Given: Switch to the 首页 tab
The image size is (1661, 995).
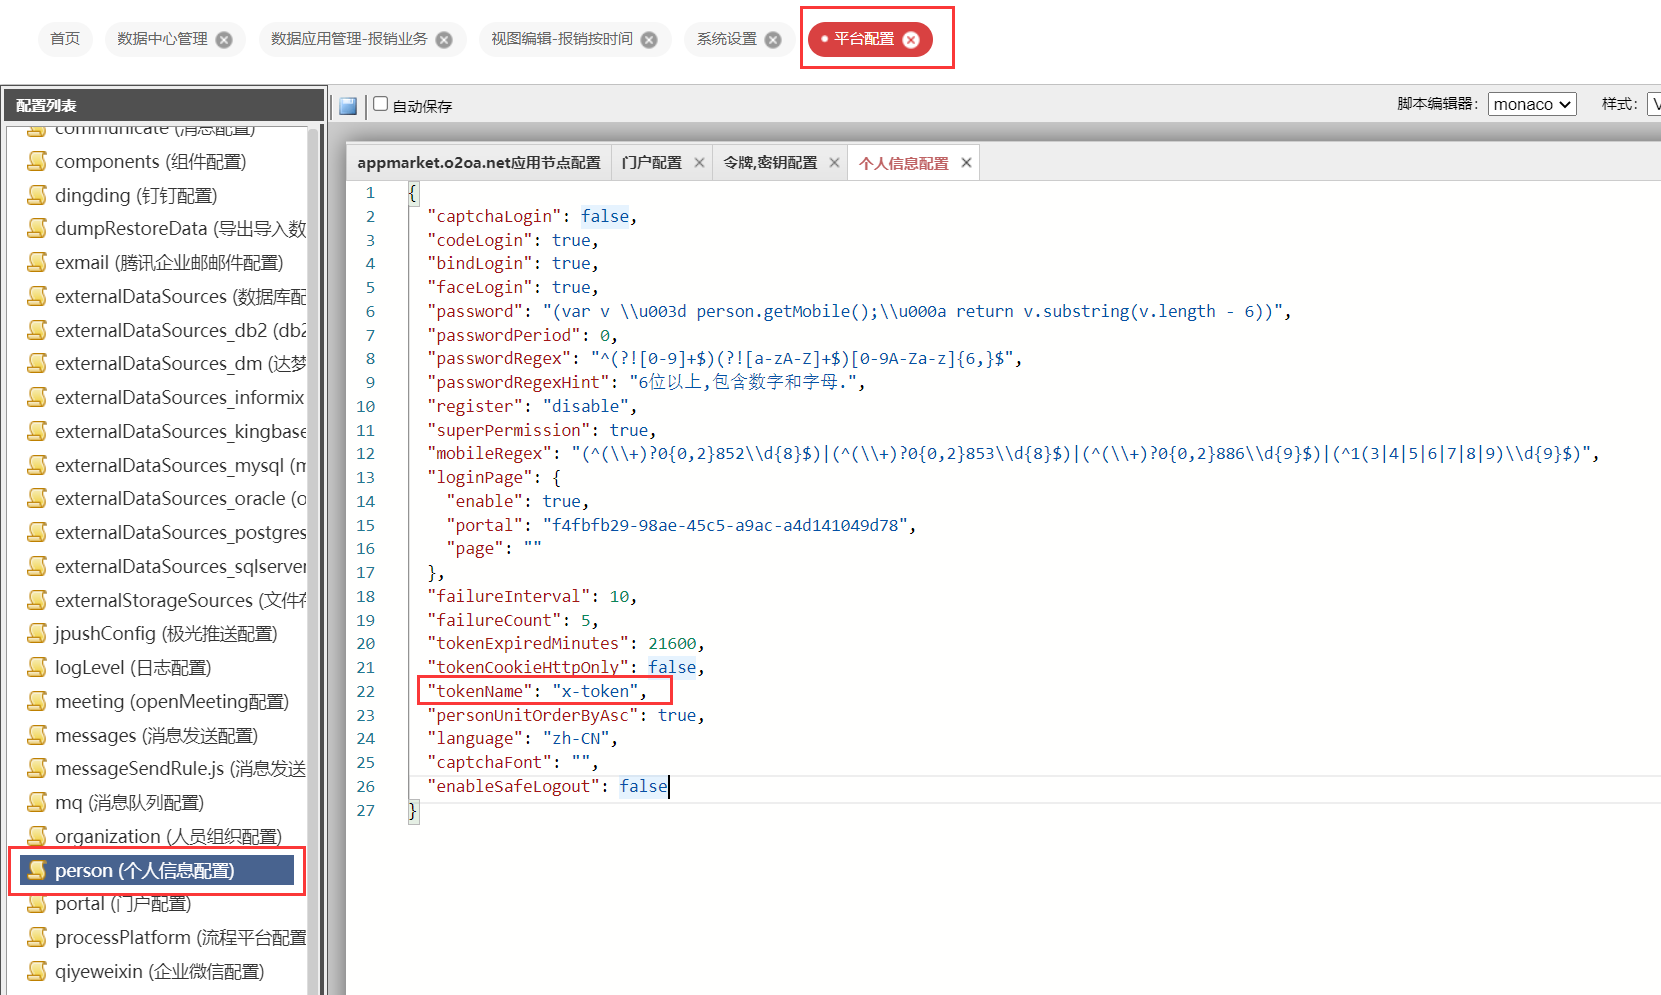Looking at the screenshot, I should (65, 39).
